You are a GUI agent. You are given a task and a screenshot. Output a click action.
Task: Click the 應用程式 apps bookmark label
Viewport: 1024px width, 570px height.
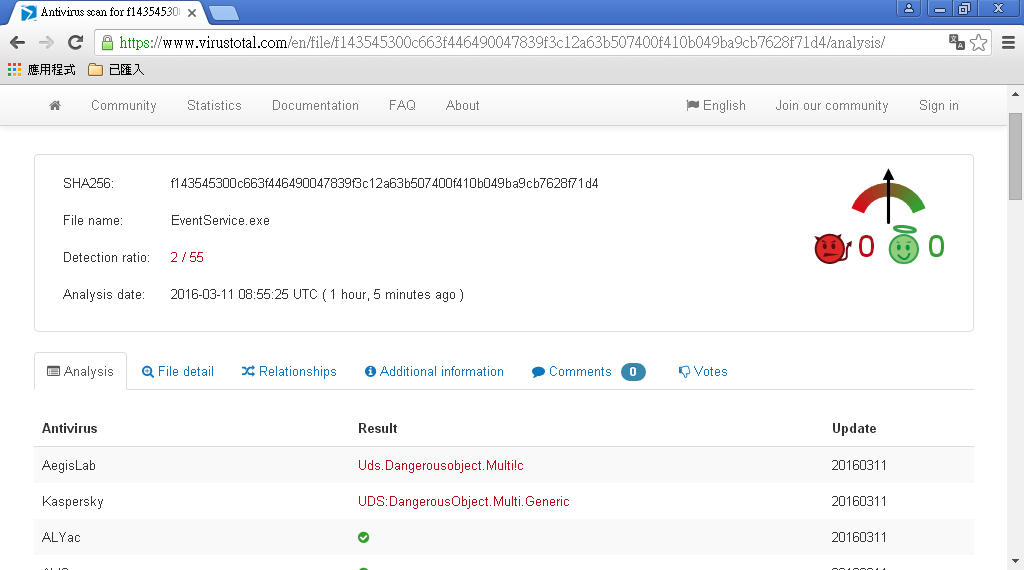51,69
